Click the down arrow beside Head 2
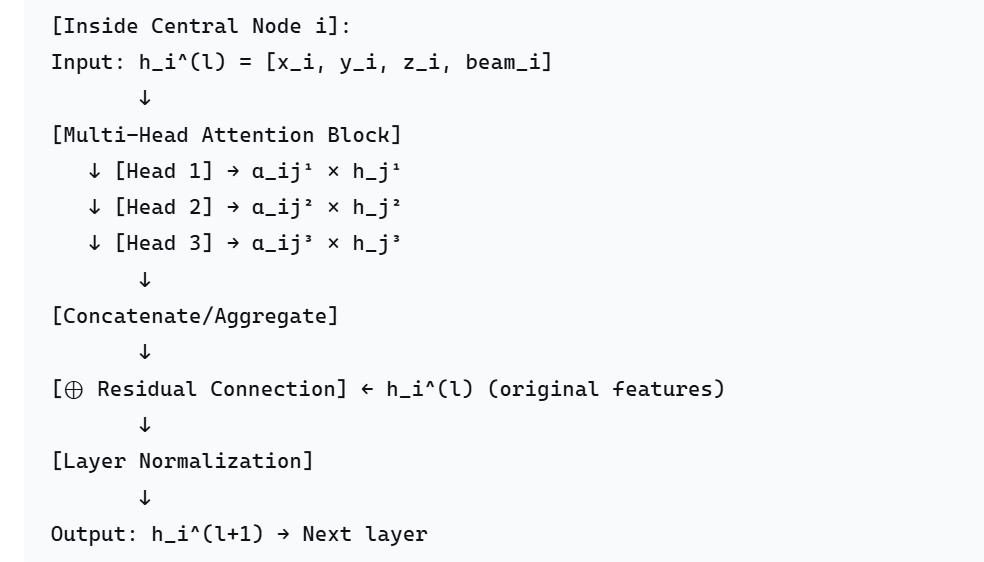 click(x=94, y=207)
